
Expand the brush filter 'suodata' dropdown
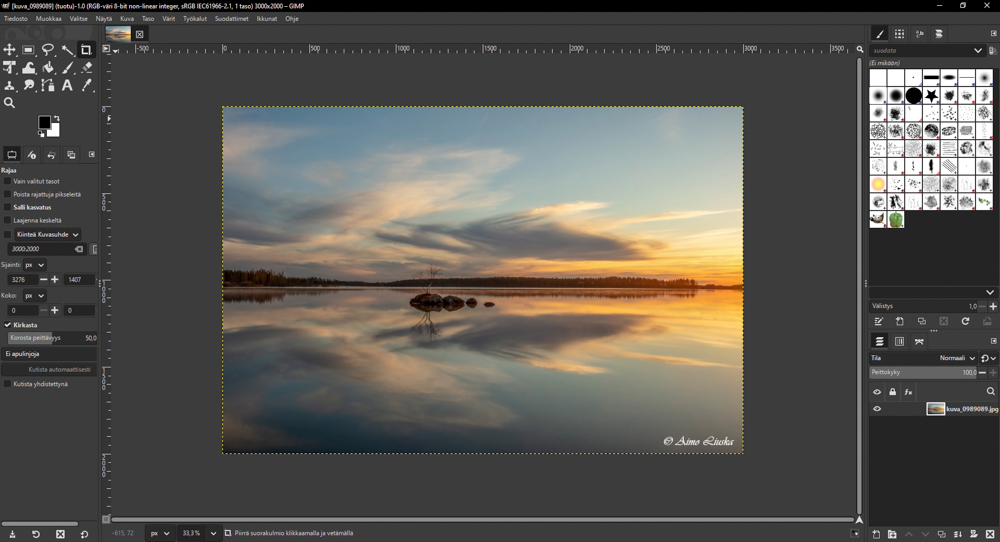[x=978, y=50]
